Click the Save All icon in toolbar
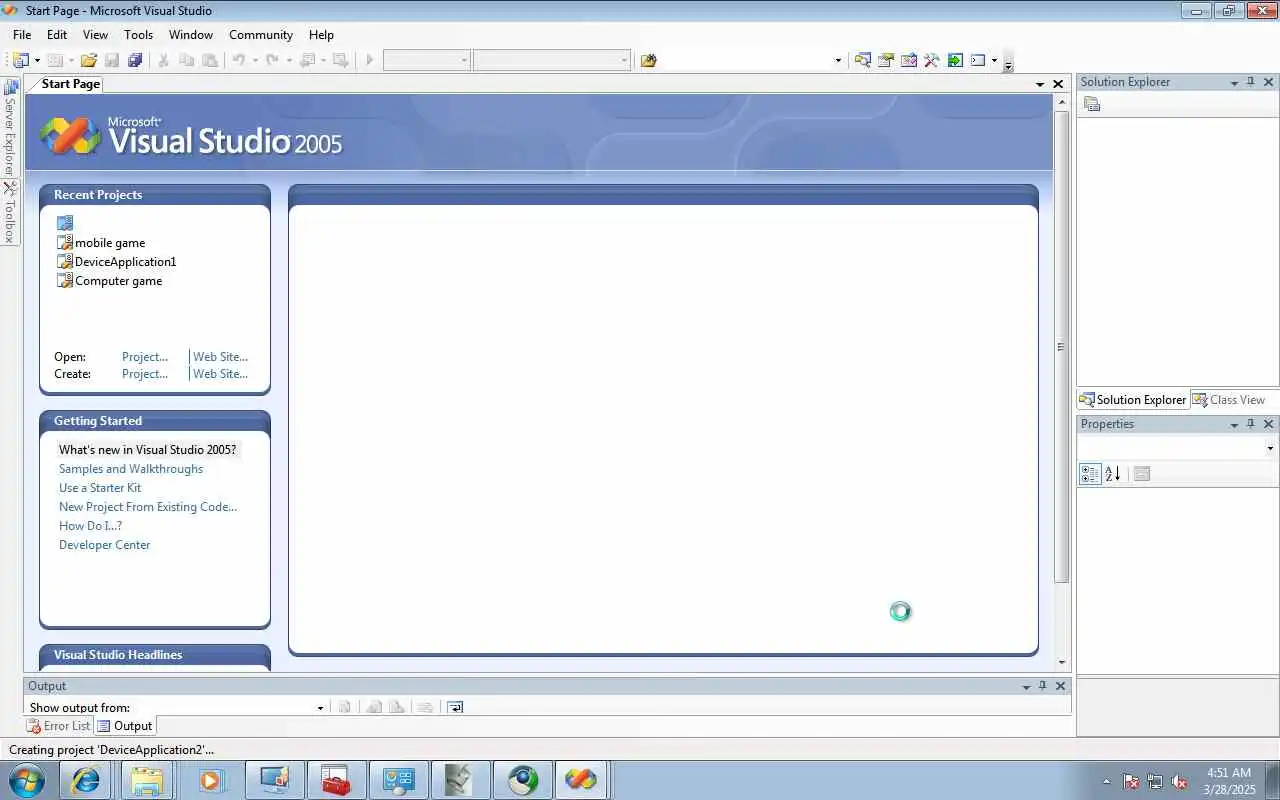 pos(135,60)
